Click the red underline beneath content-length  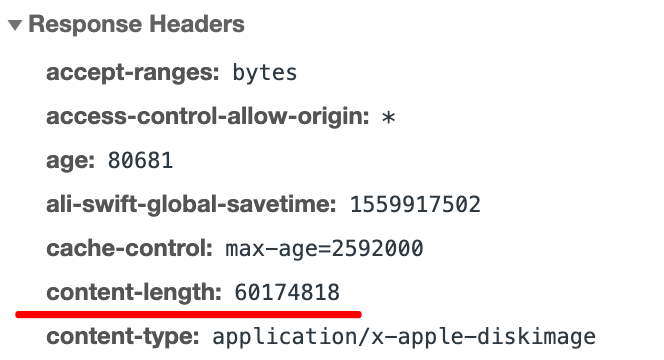[188, 314]
